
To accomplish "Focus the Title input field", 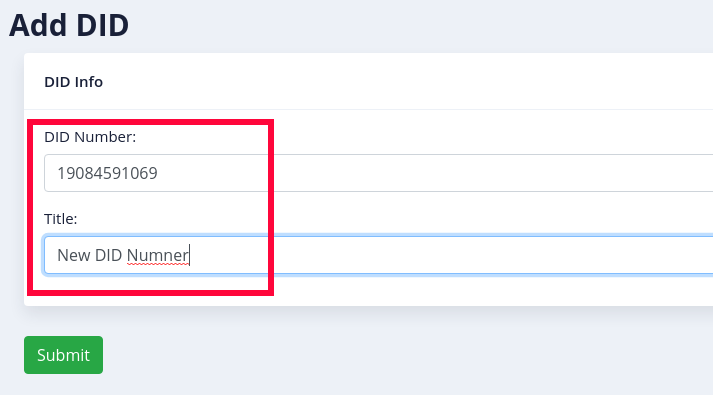I will (x=378, y=255).
